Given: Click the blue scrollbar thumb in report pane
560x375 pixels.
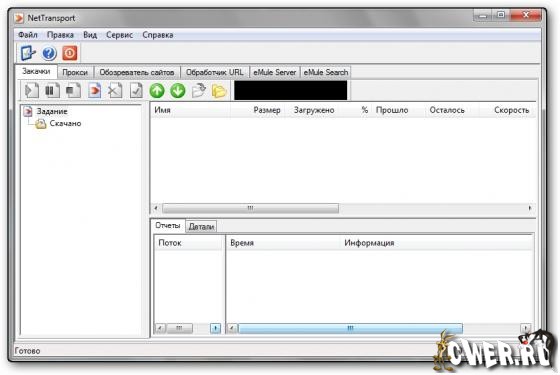Looking at the screenshot, I should click(350, 328).
